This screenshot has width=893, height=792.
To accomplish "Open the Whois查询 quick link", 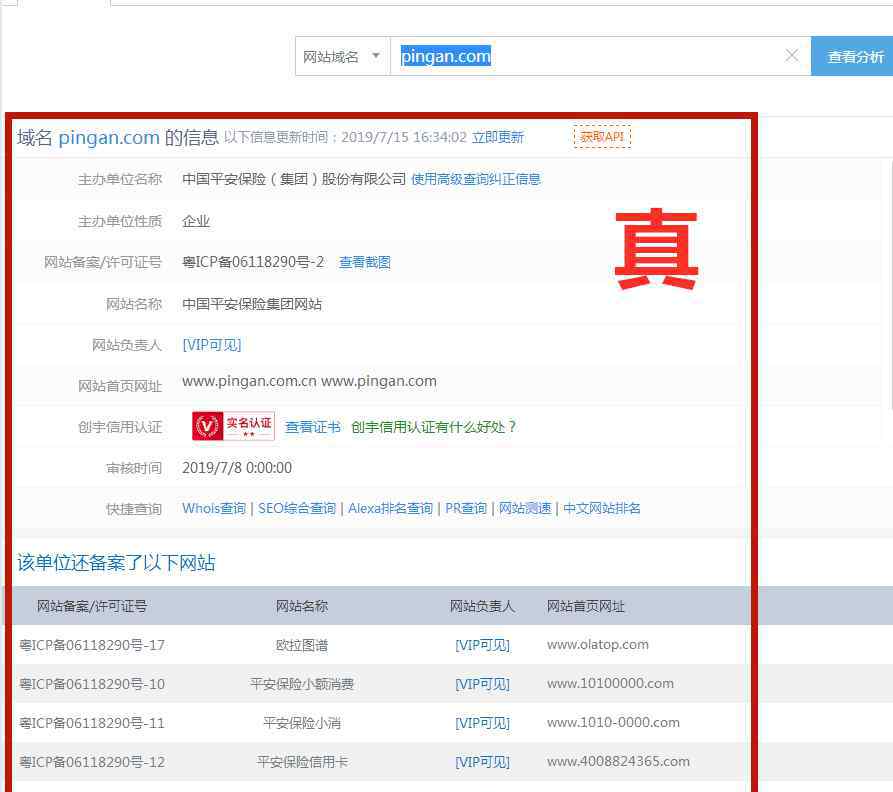I will [x=214, y=508].
